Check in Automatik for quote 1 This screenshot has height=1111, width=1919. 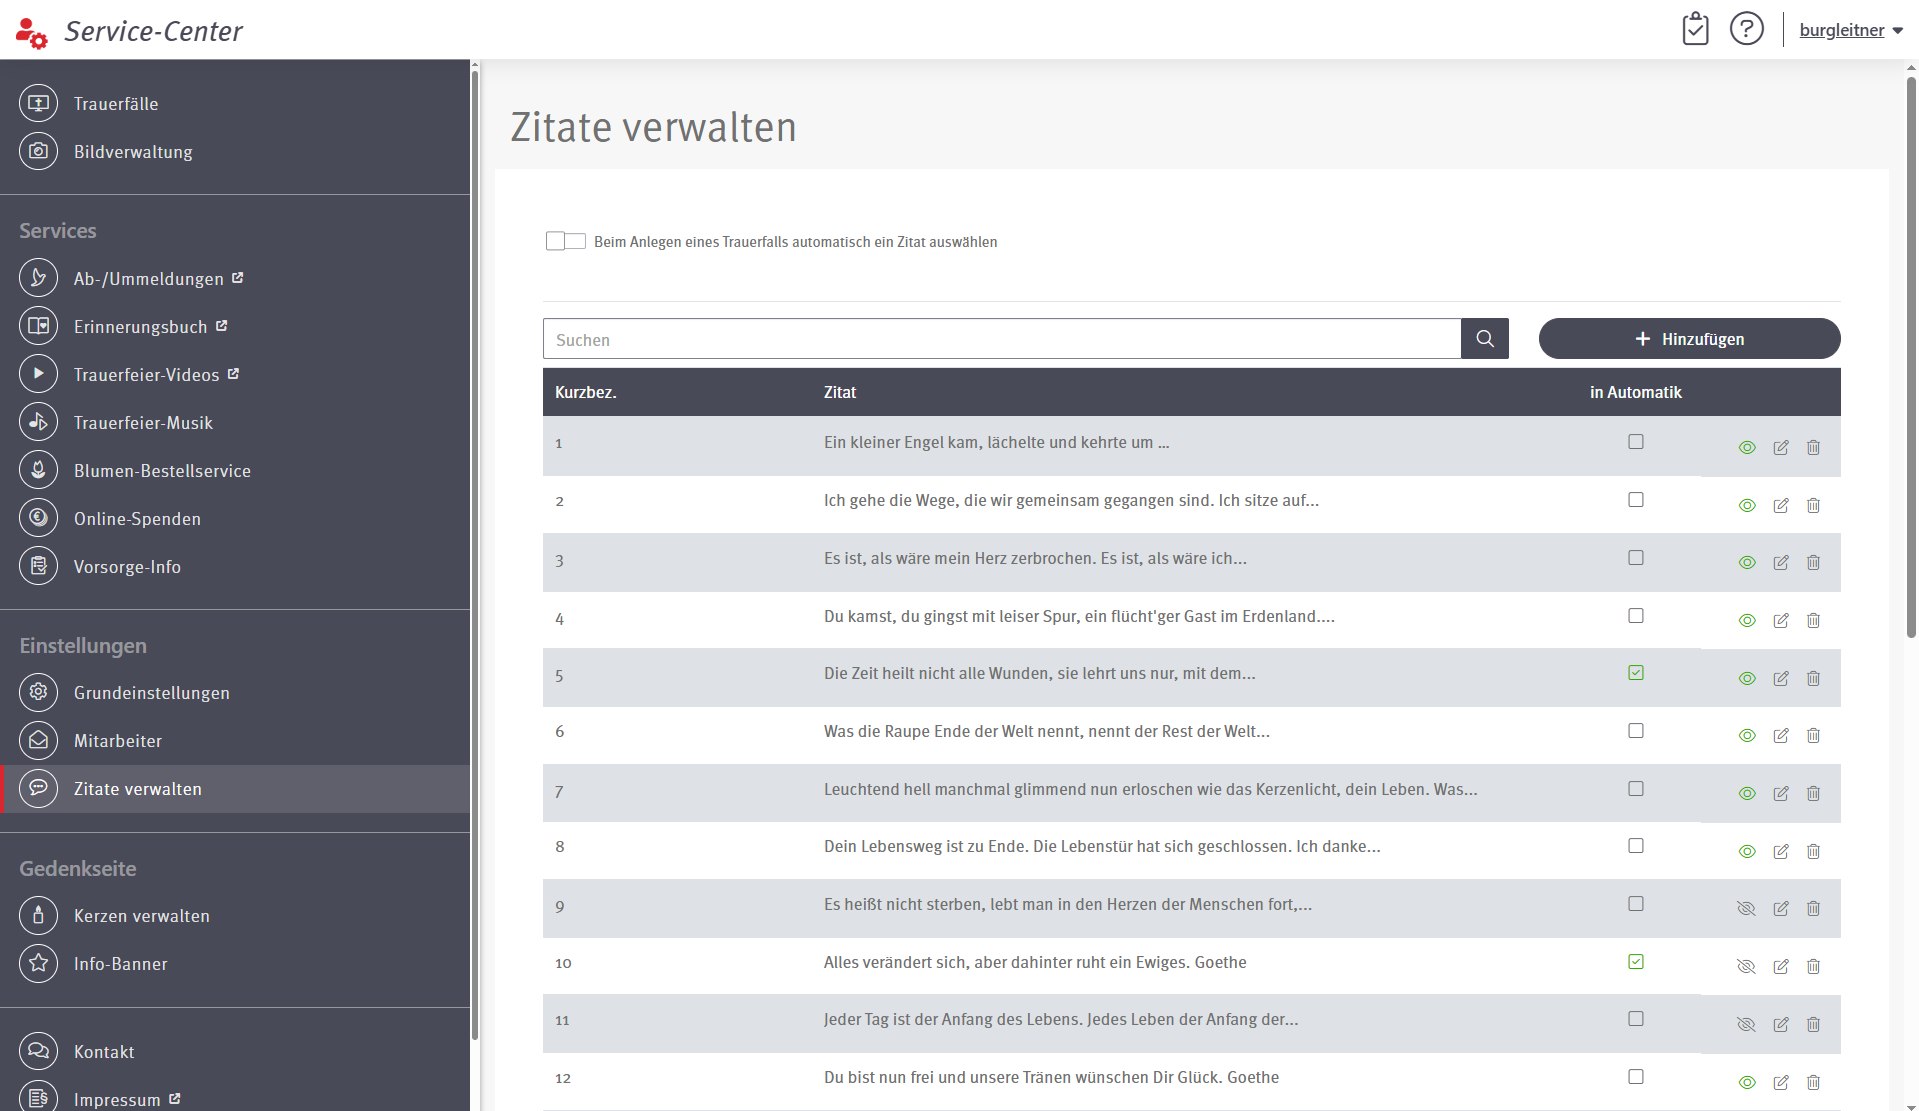click(1636, 441)
